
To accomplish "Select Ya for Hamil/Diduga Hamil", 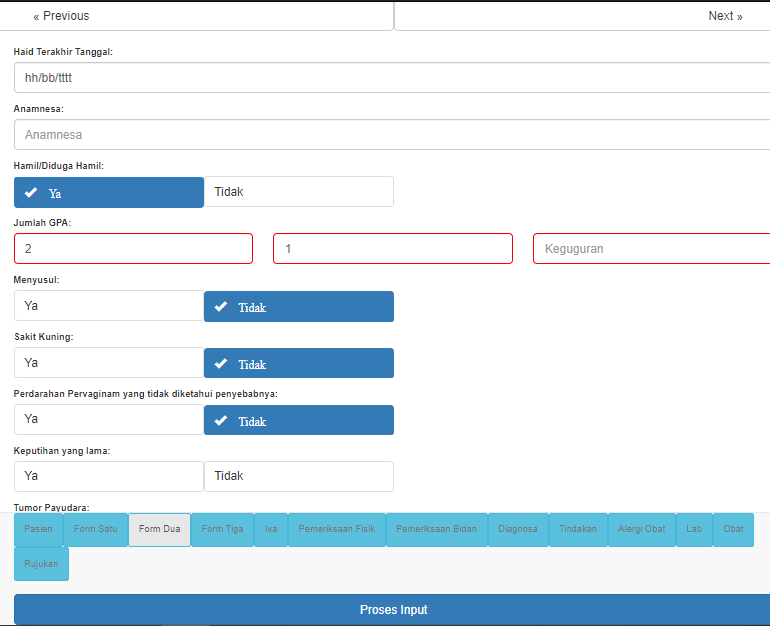I will coord(109,192).
